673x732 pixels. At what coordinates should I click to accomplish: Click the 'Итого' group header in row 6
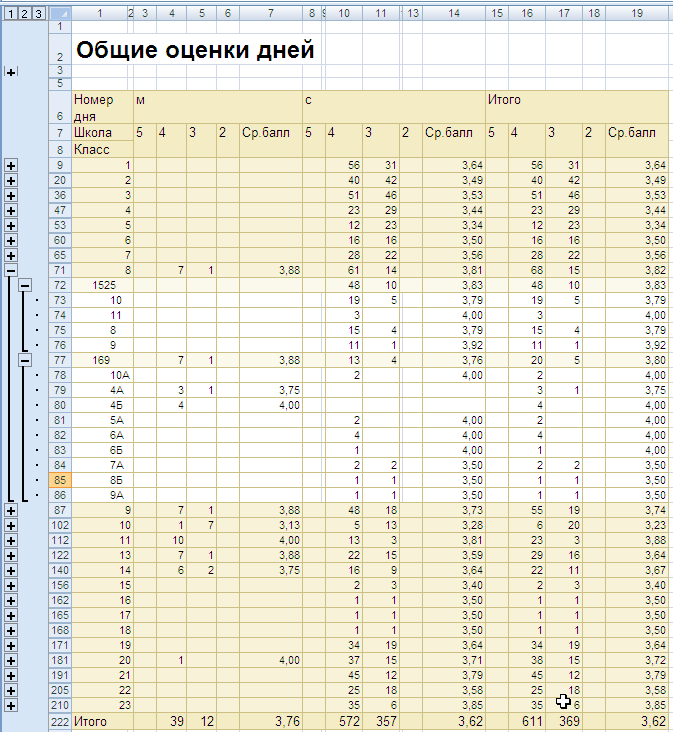click(x=577, y=107)
